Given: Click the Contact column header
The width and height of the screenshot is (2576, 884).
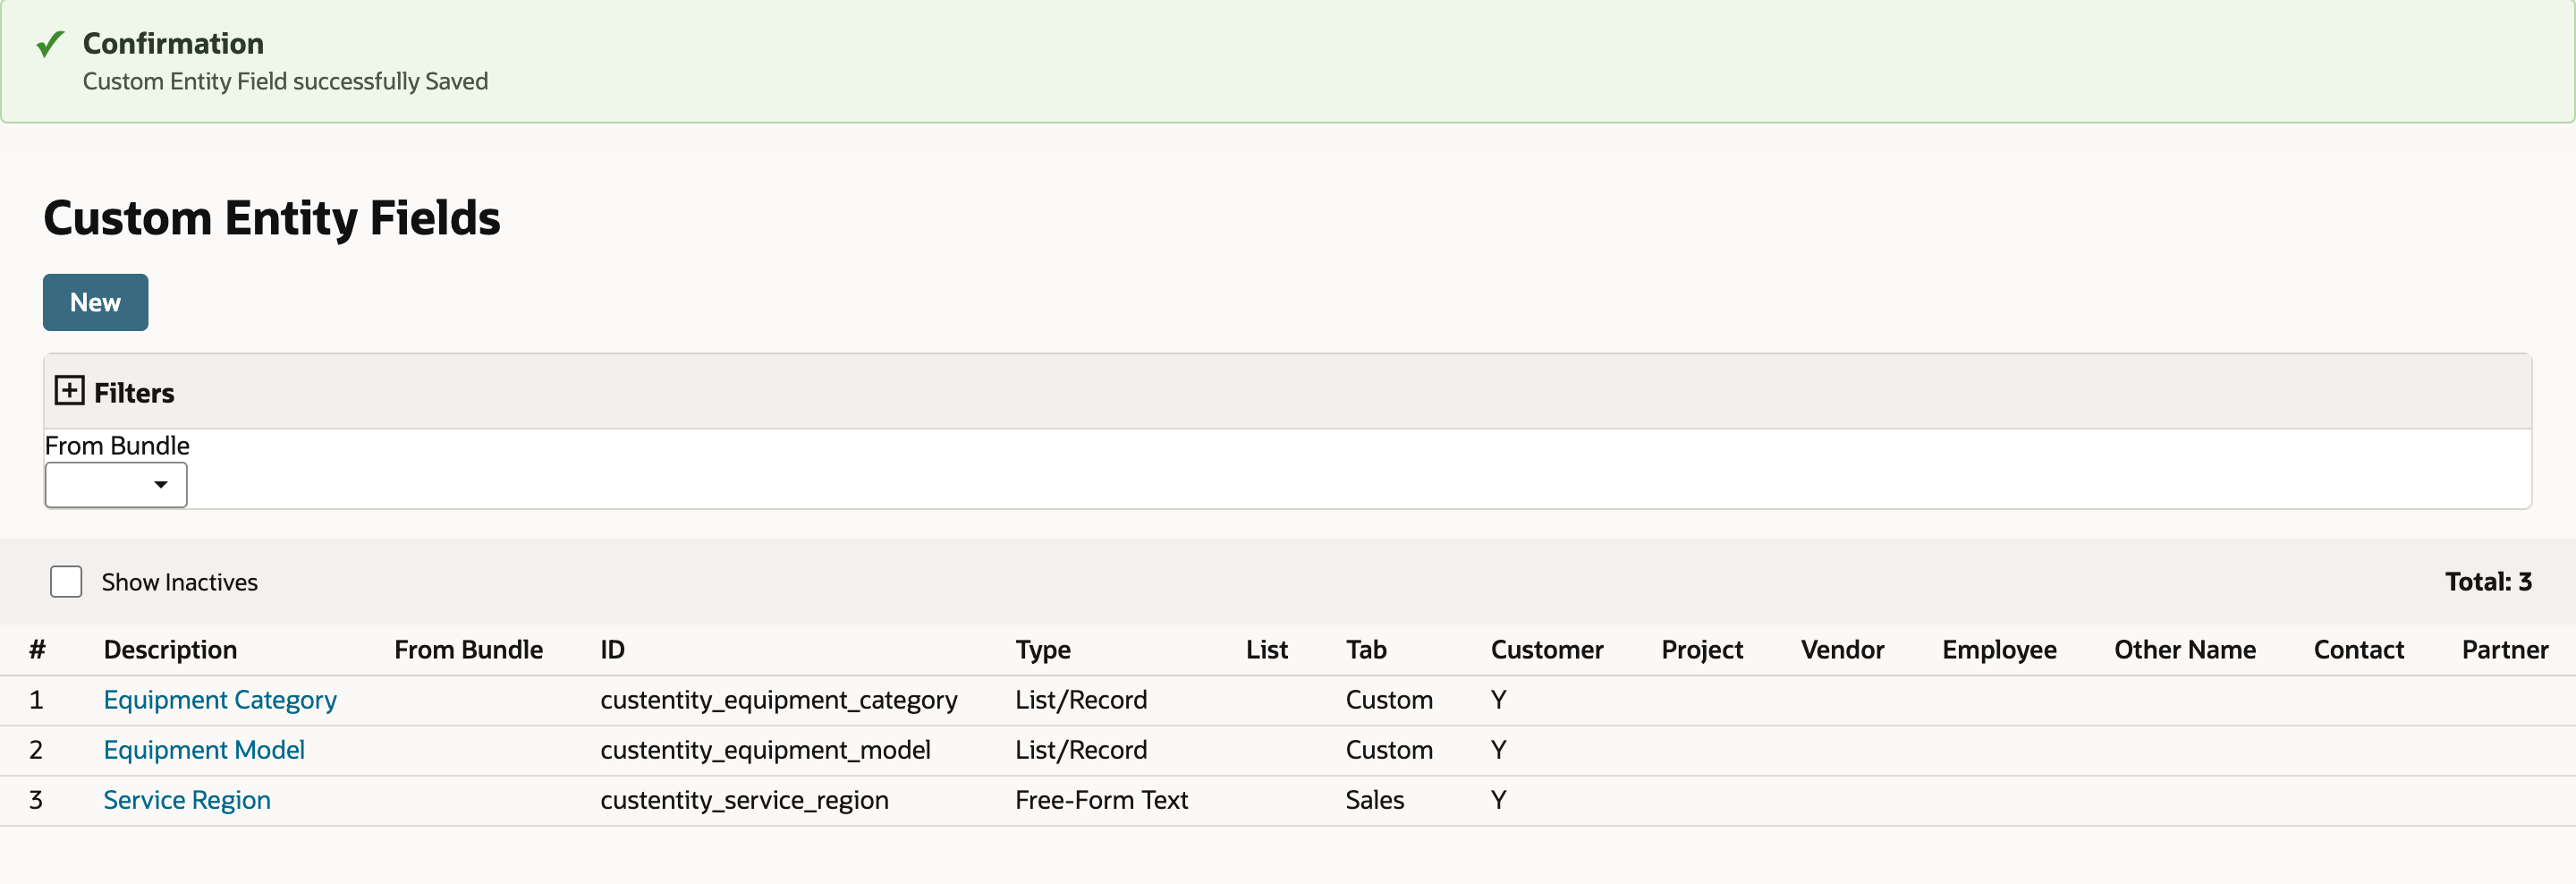Looking at the screenshot, I should tap(2358, 650).
